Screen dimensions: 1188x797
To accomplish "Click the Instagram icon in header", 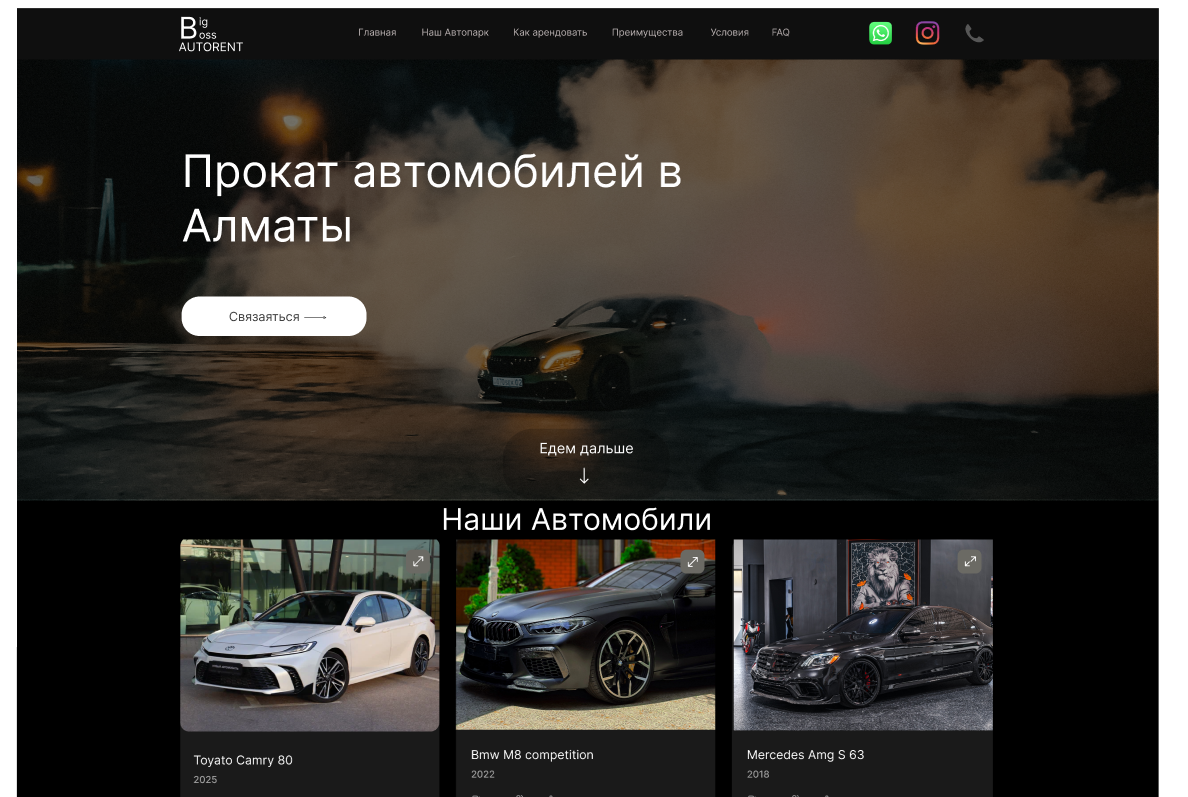I will tap(927, 33).
